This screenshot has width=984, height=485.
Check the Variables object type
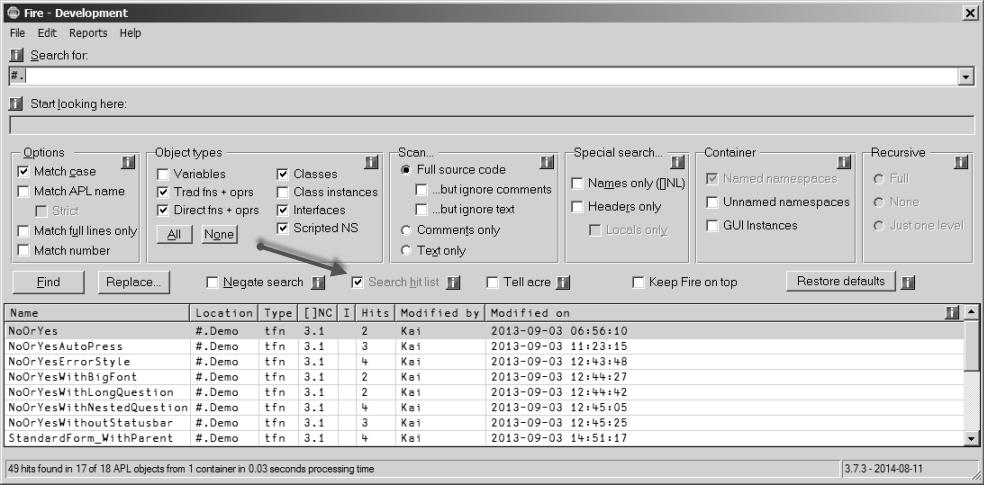163,174
